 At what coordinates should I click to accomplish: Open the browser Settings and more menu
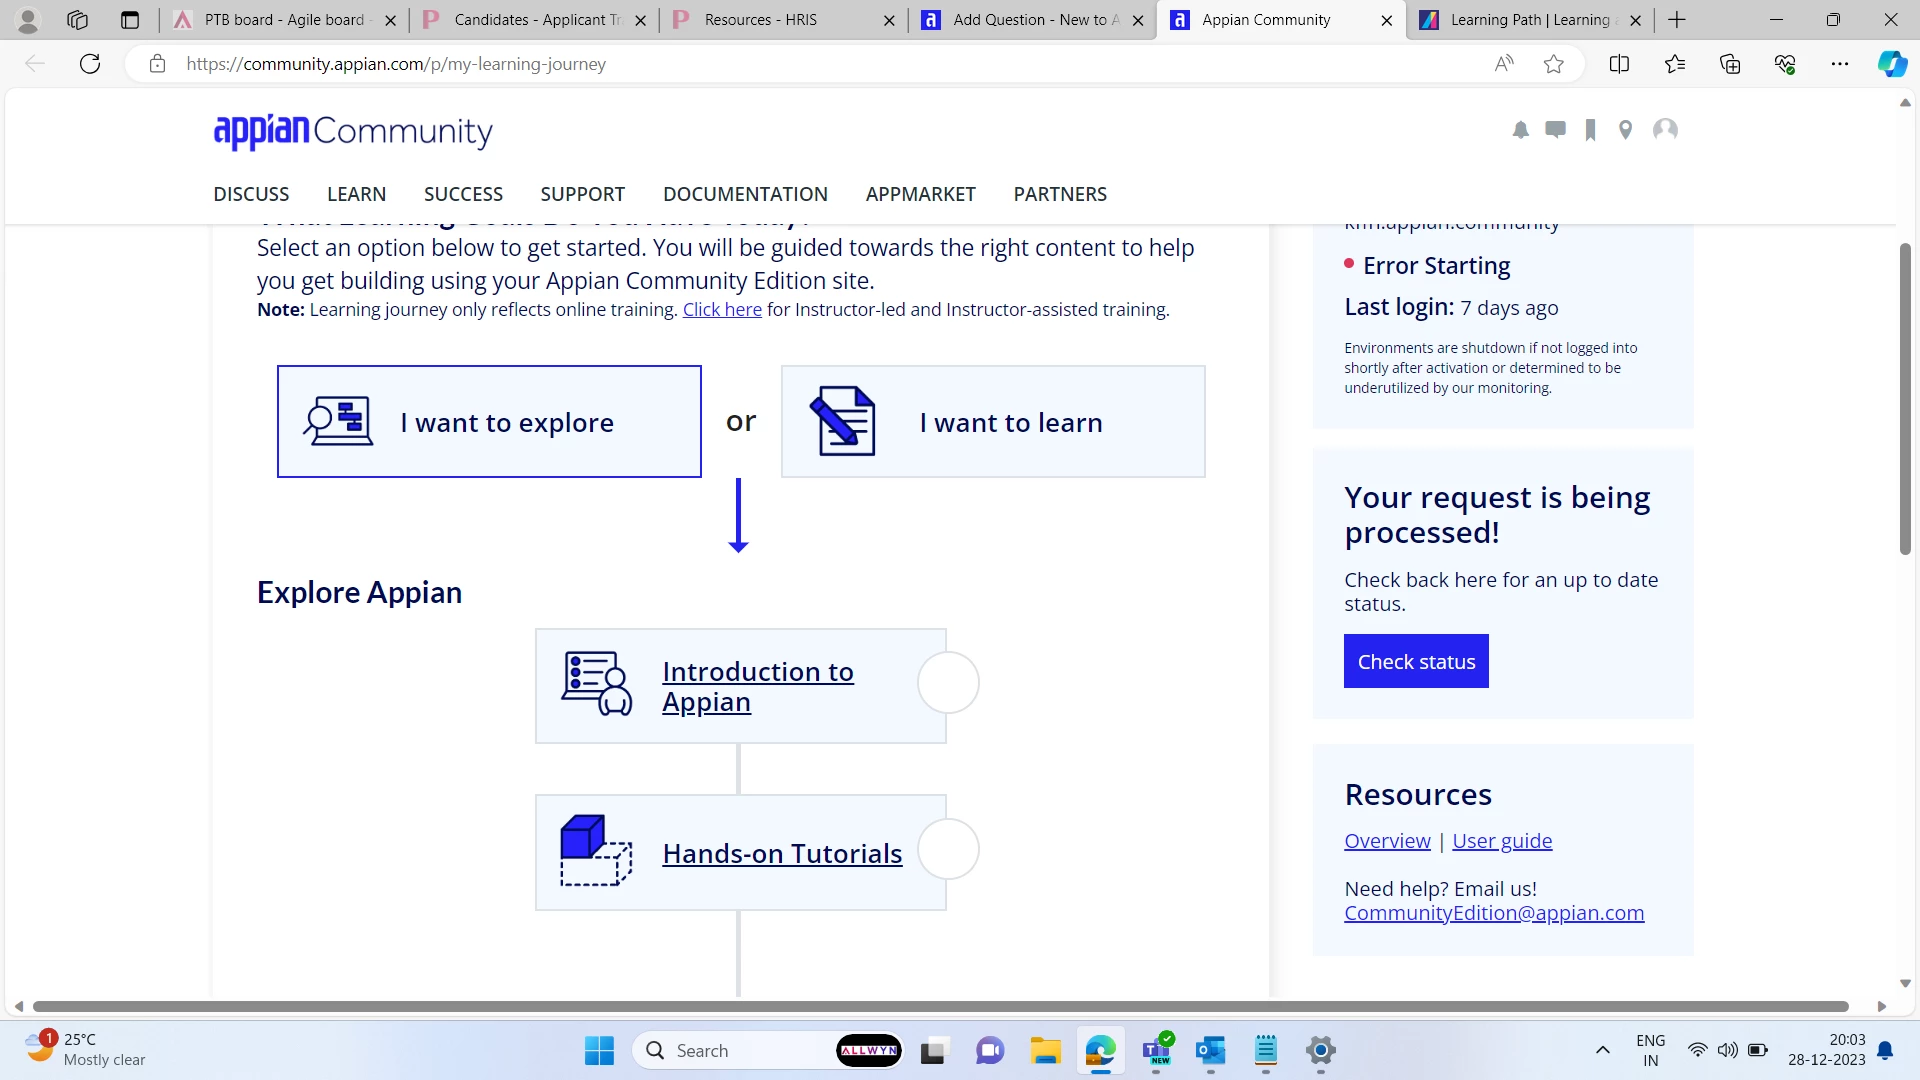point(1840,64)
